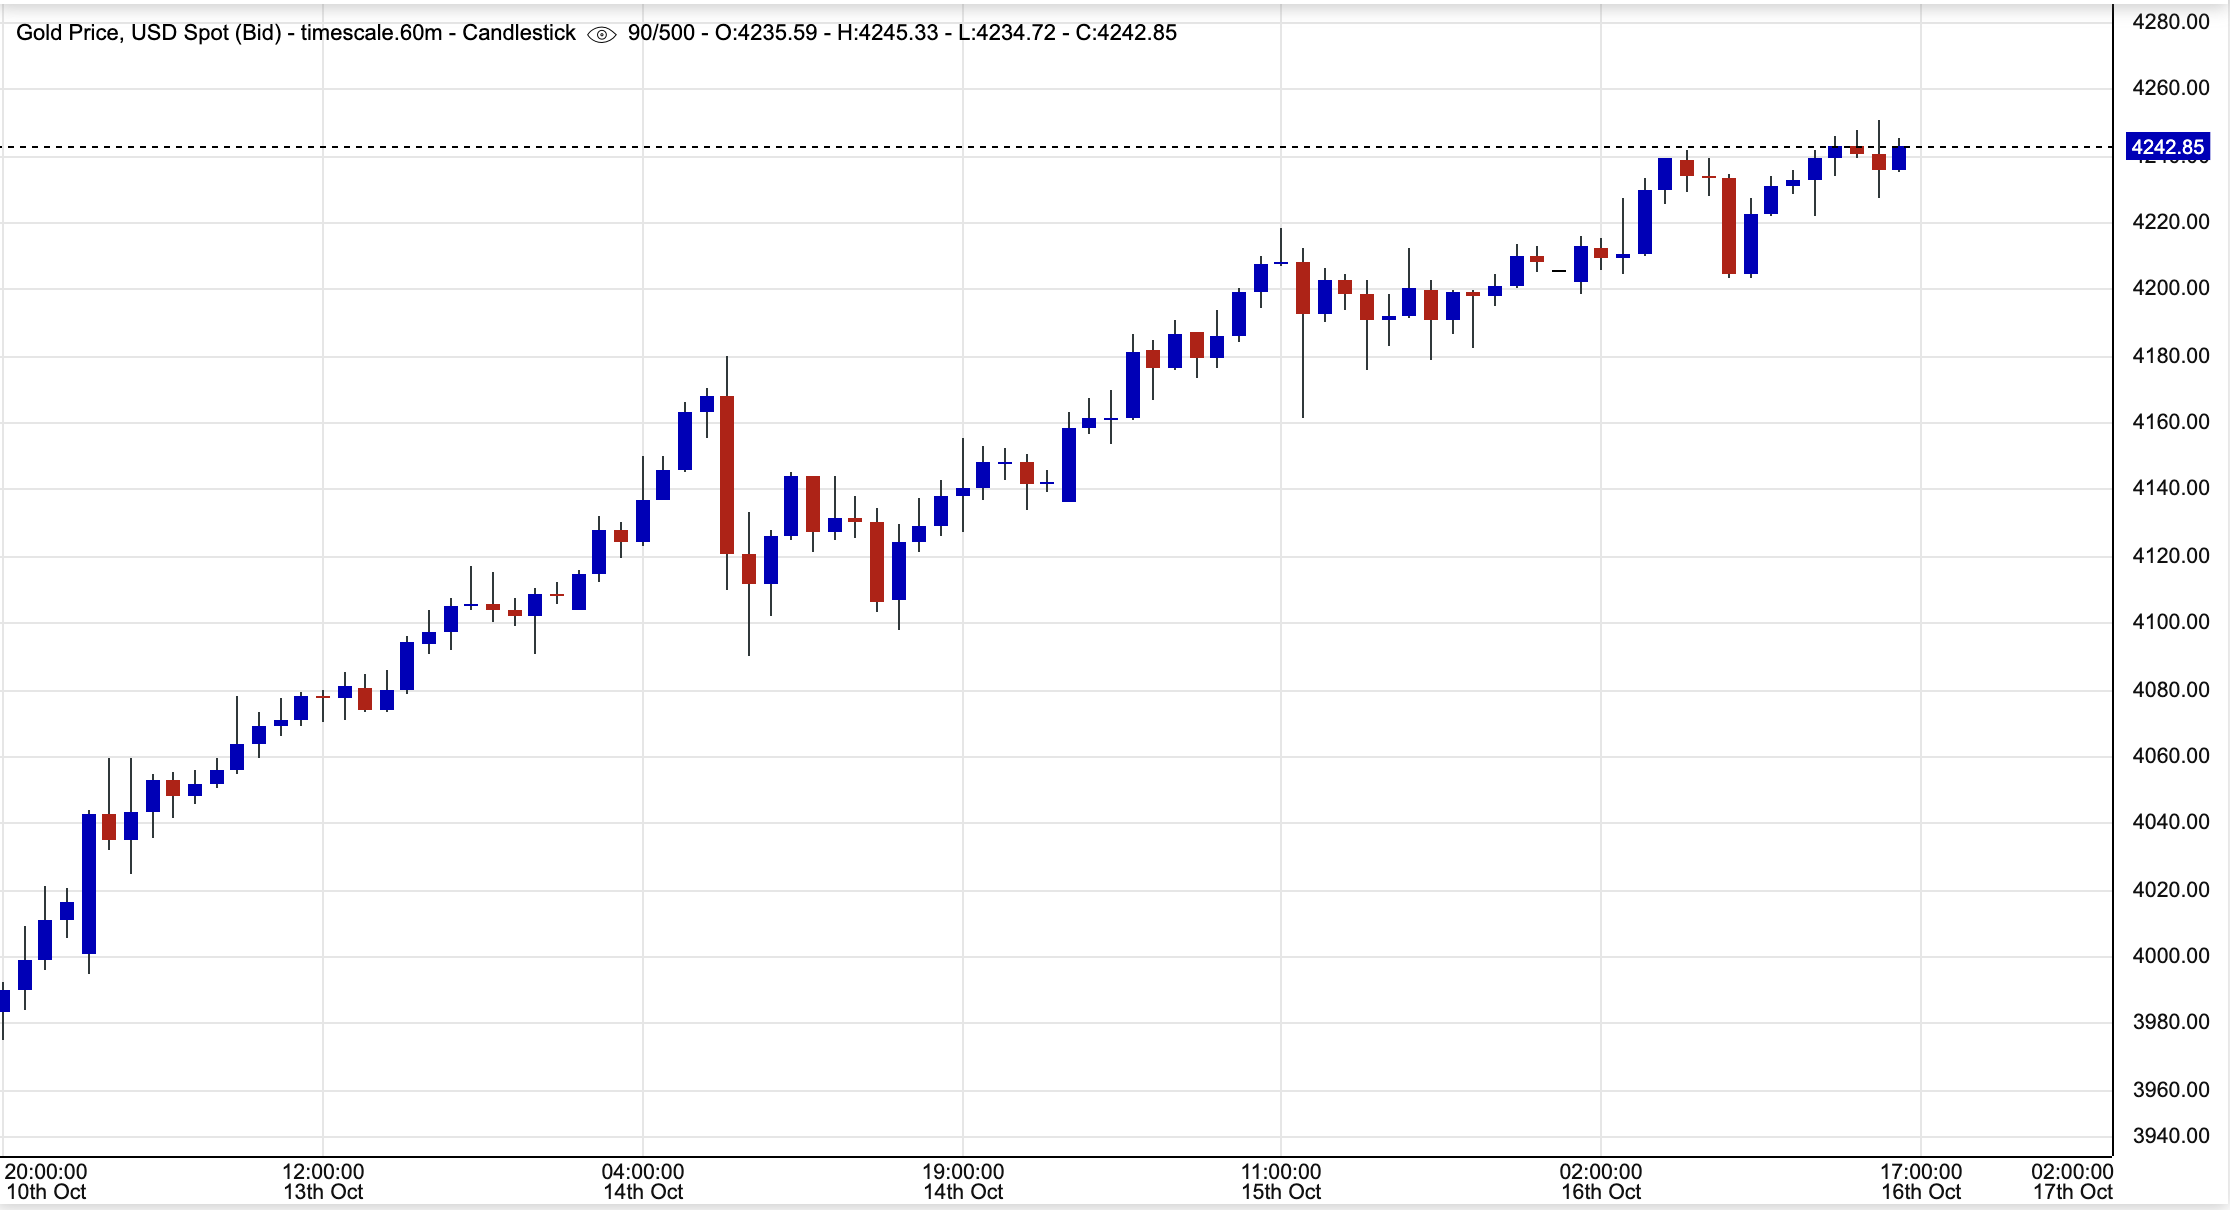Screen dimensions: 2230x1210
Task: Toggle the eye visibility icon in chart header
Action: pyautogui.click(x=601, y=34)
